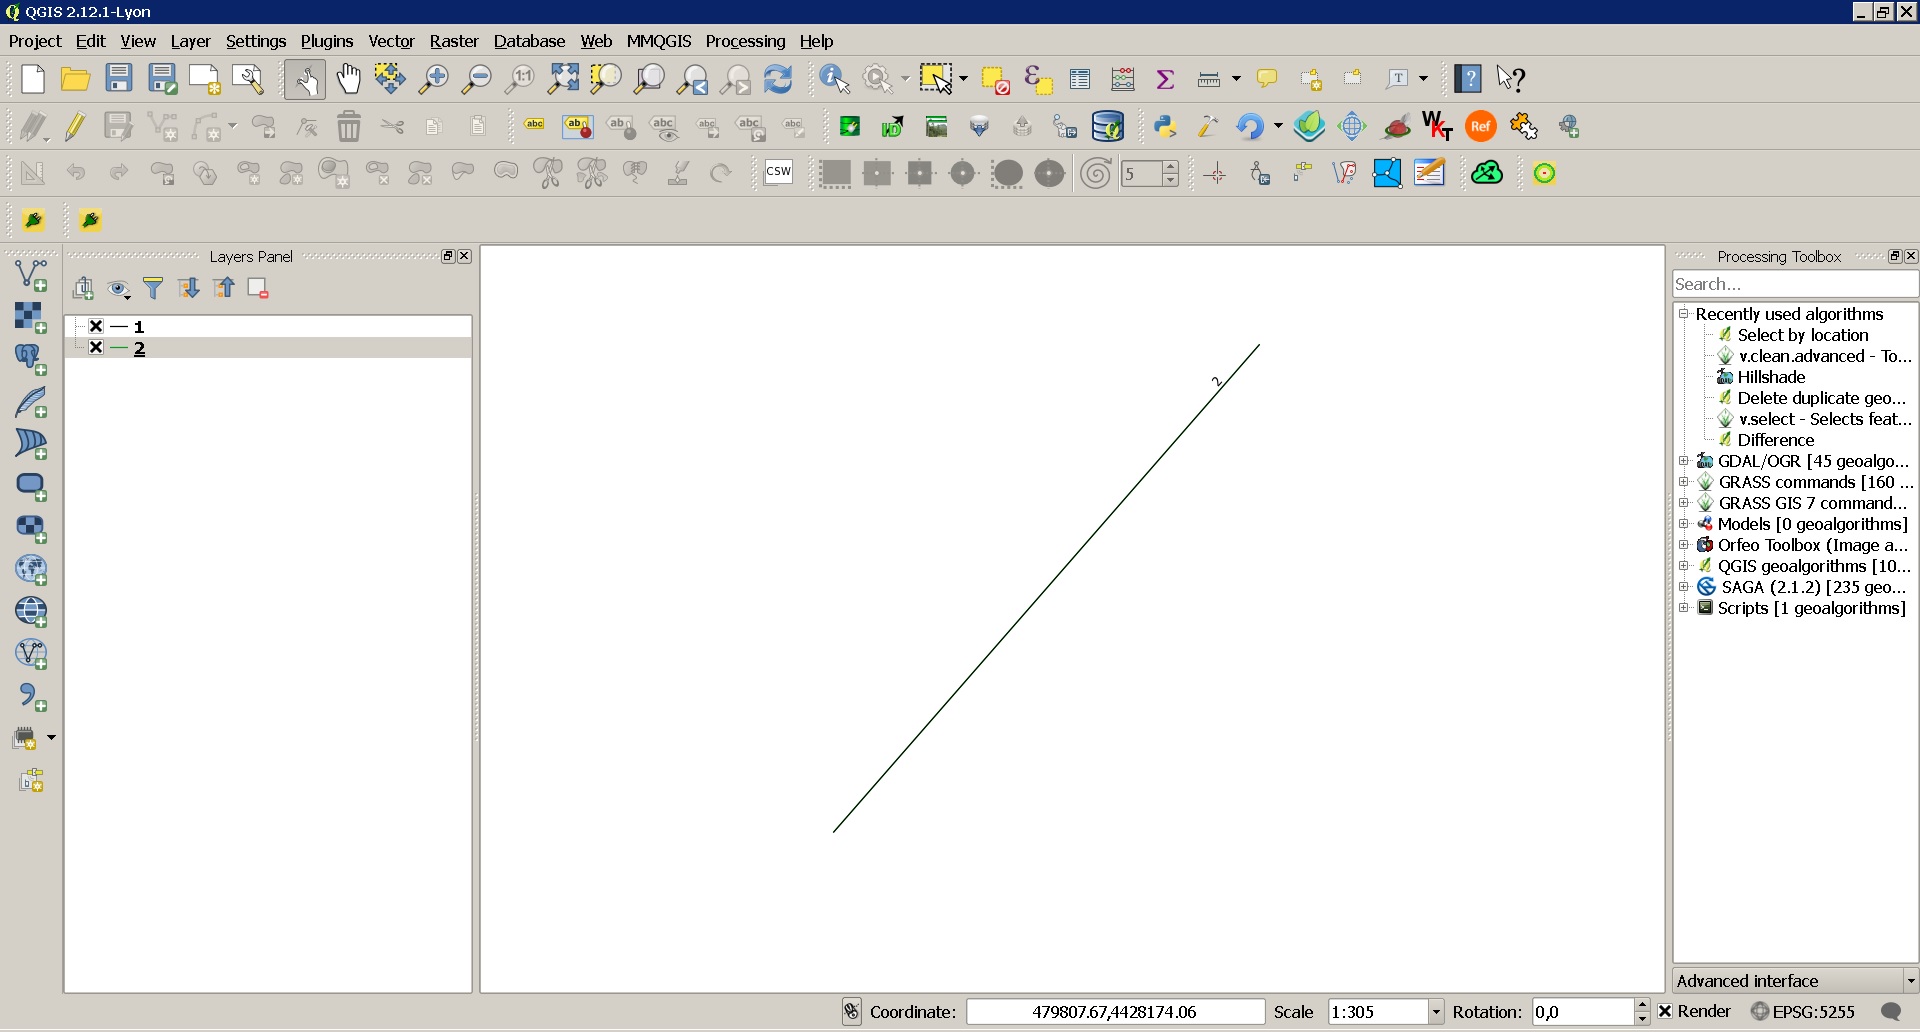Click the Add Vector Layer icon
This screenshot has width=1920, height=1032.
(31, 274)
